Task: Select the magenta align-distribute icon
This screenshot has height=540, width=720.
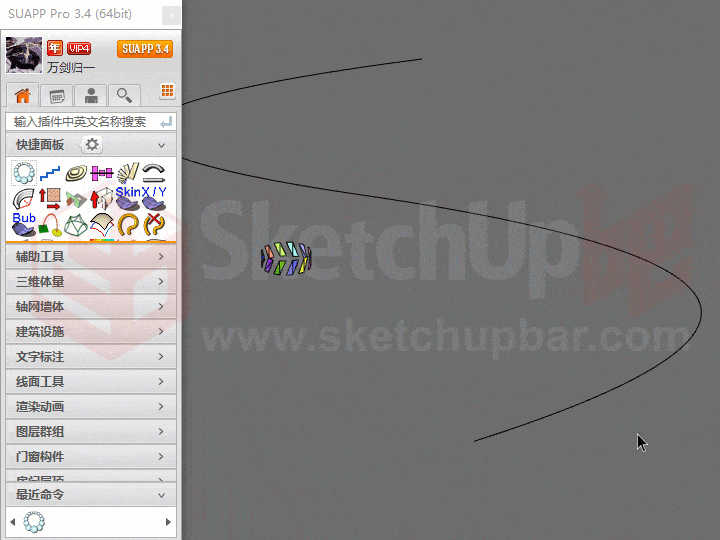Action: click(x=102, y=174)
